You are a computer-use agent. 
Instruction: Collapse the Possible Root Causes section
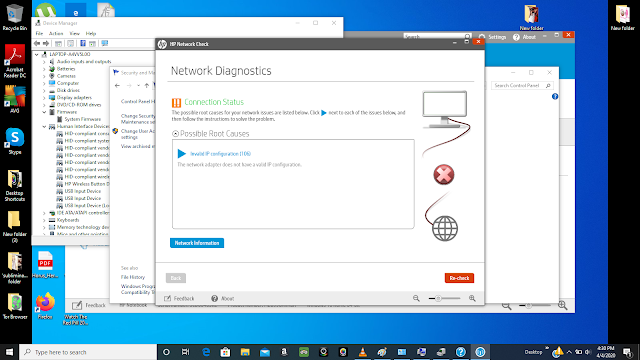(x=175, y=133)
